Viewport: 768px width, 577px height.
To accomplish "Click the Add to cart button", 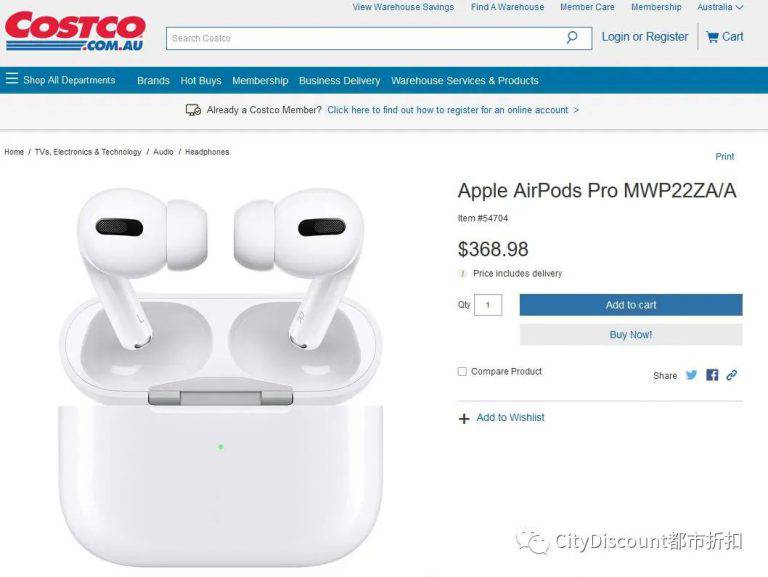I will point(631,305).
